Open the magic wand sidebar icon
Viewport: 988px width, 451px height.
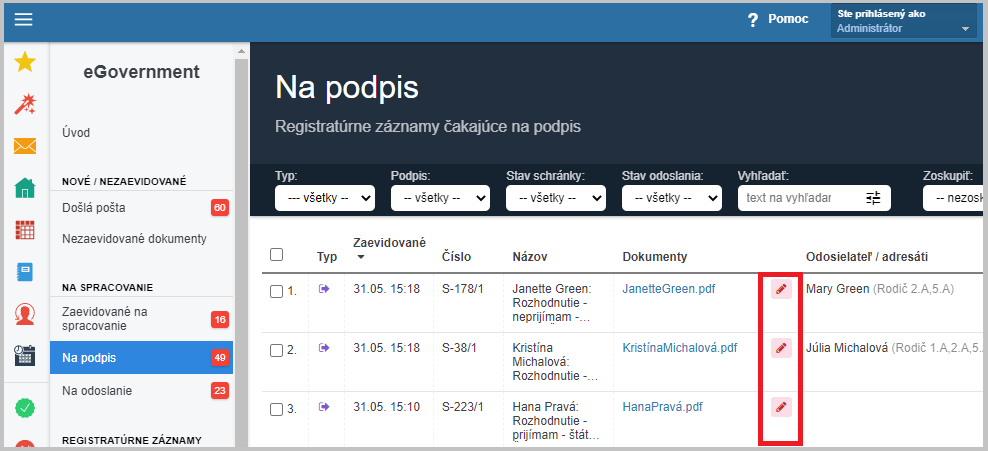click(25, 105)
